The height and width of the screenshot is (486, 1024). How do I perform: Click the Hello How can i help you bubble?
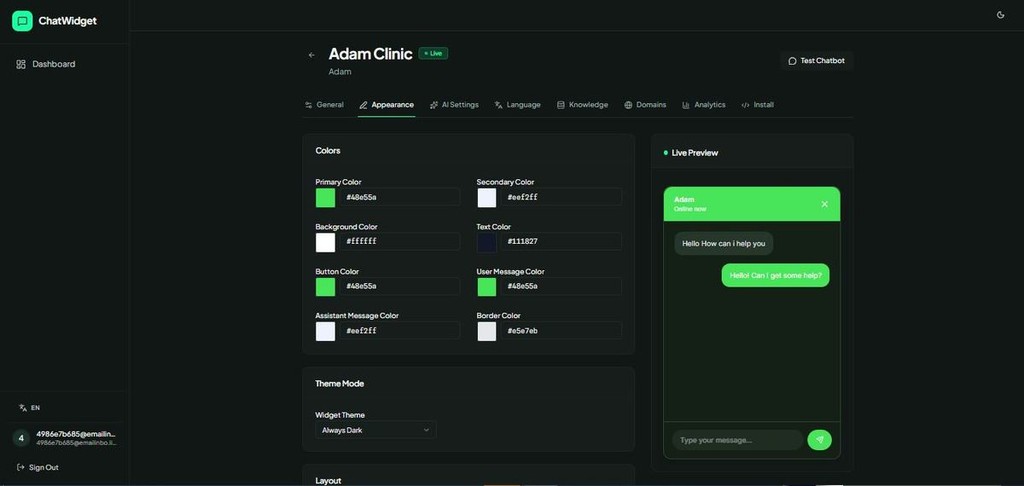(724, 243)
